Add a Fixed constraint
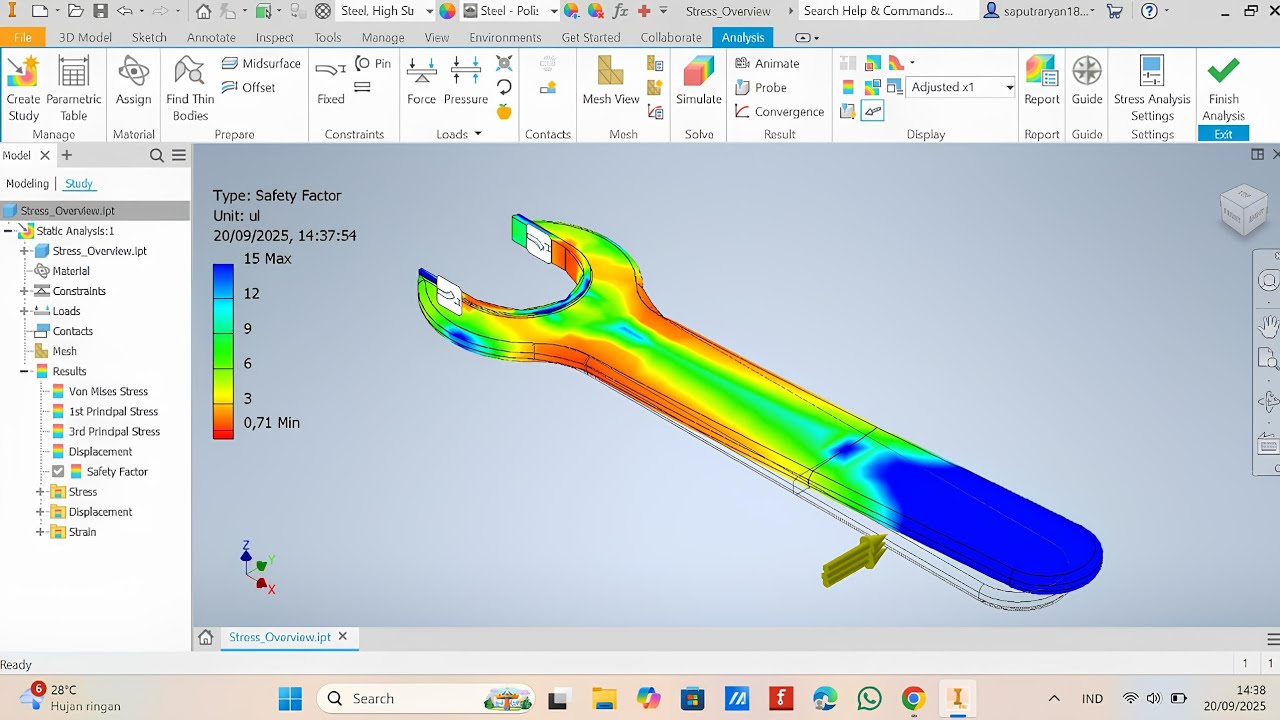The image size is (1280, 720). click(331, 81)
